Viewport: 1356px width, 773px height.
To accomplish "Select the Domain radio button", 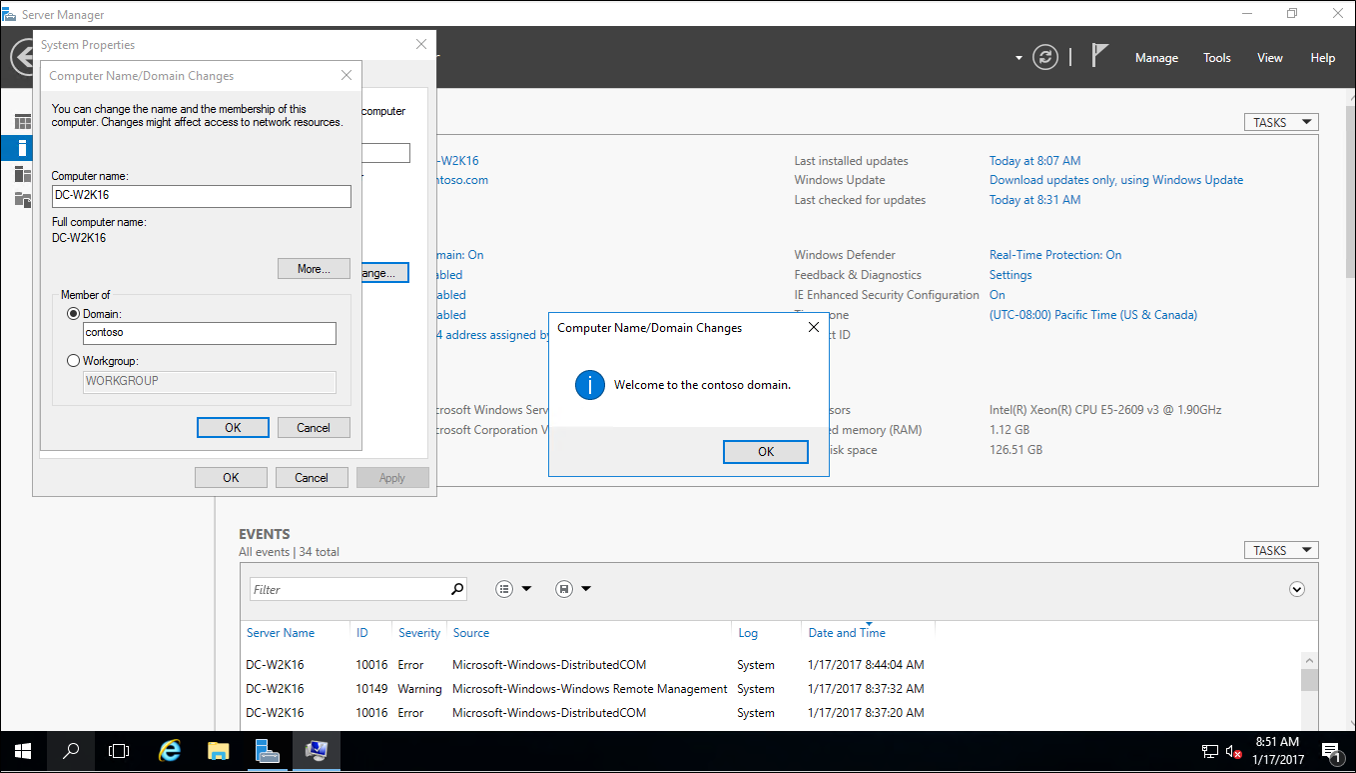I will coord(73,314).
